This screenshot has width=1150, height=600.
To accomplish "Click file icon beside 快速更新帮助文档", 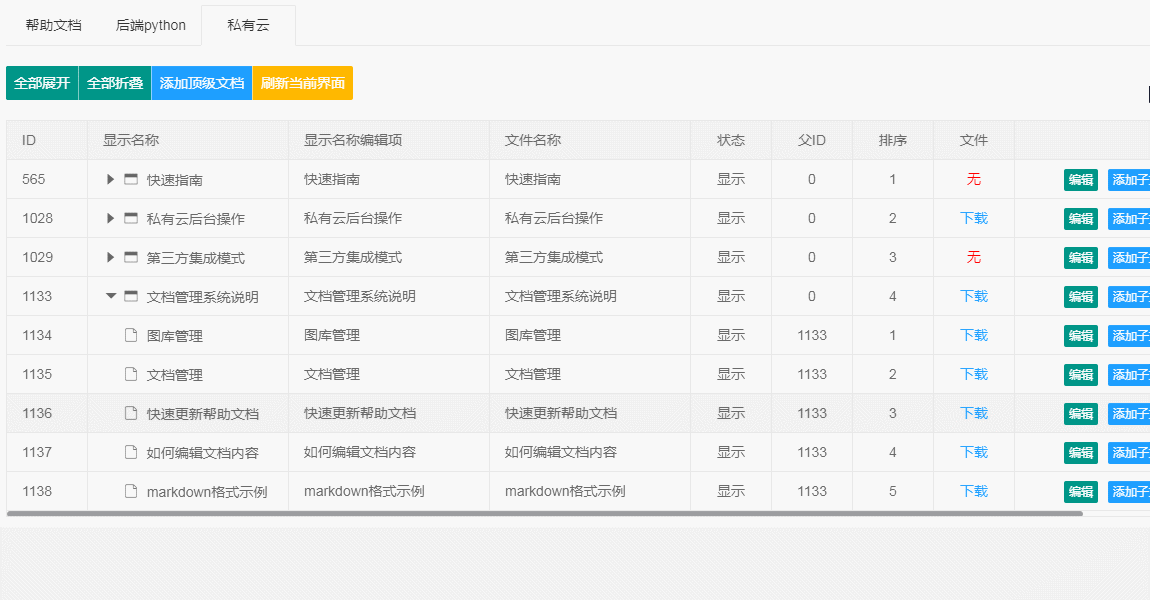I will coord(130,413).
